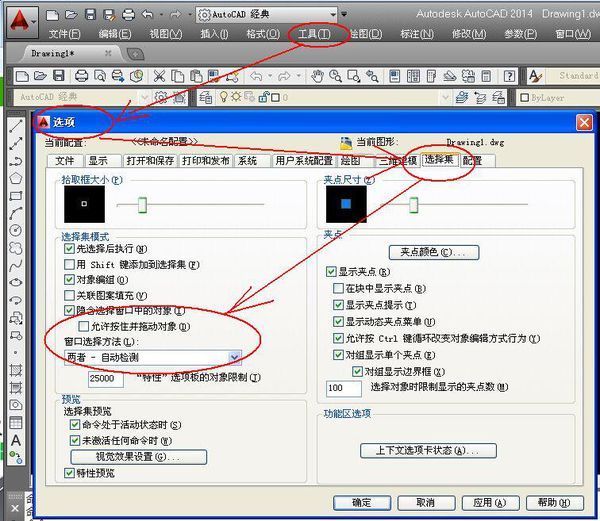Viewport: 600px width, 521px height.
Task: Open the layer list dropdown arrow
Action: [x=445, y=98]
